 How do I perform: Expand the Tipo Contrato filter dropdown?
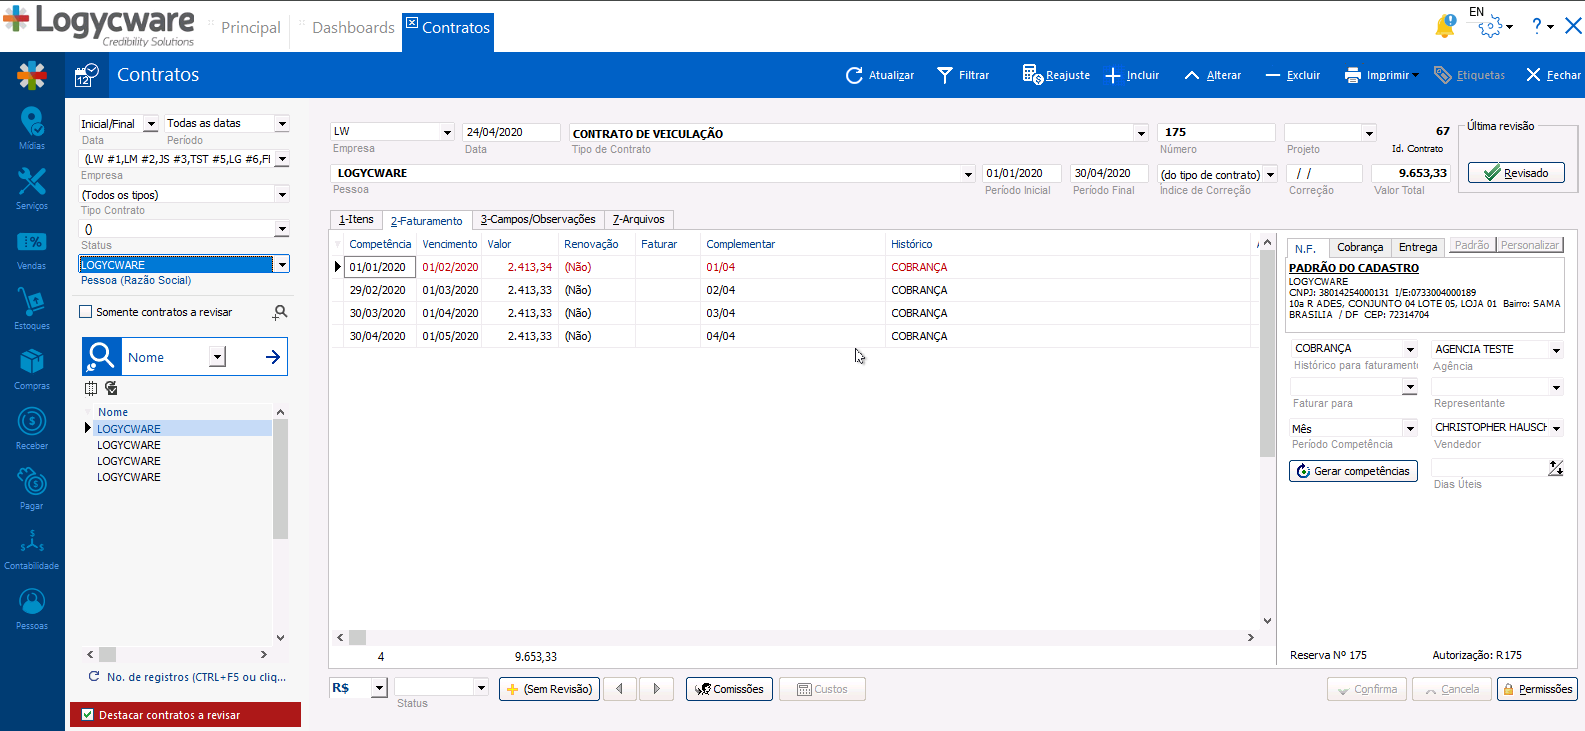point(282,195)
